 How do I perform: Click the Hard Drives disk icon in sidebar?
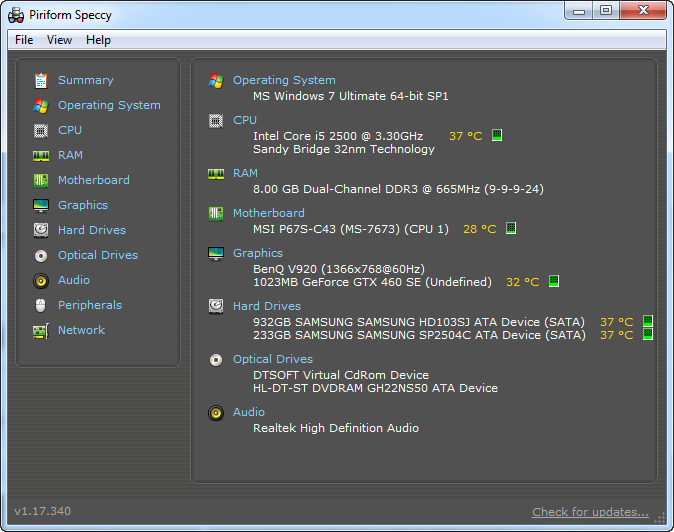pos(41,230)
